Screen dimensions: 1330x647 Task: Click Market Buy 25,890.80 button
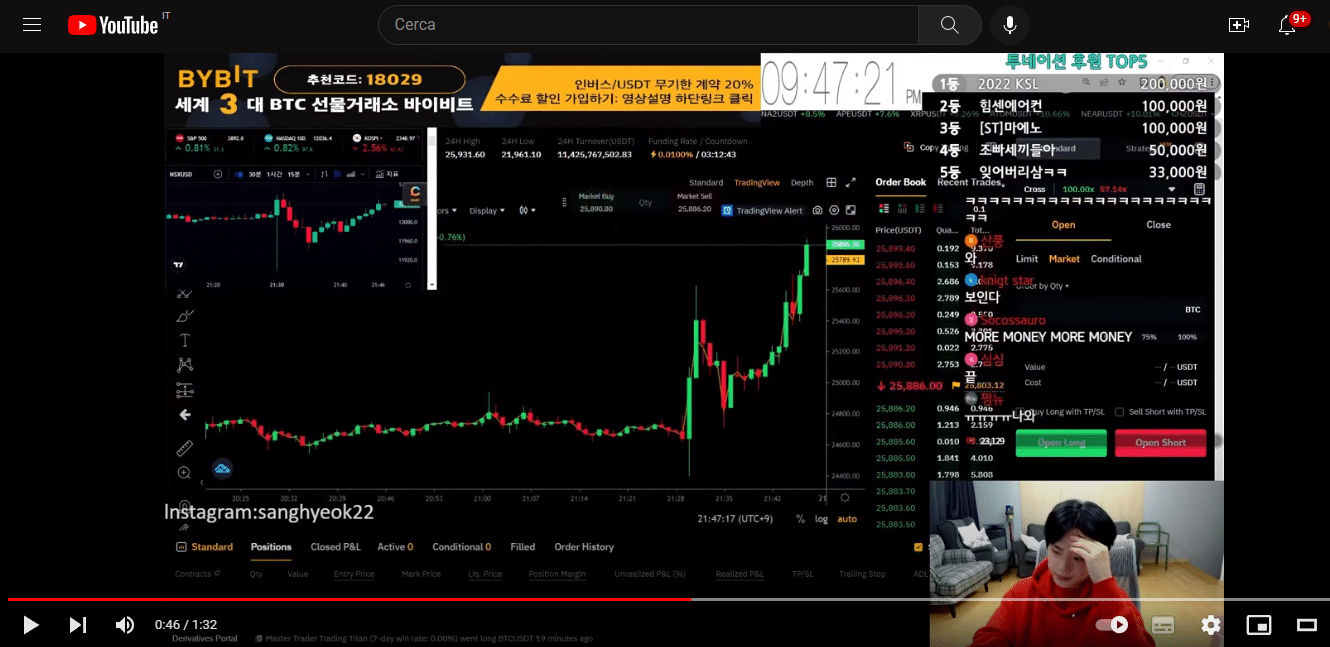click(x=596, y=202)
